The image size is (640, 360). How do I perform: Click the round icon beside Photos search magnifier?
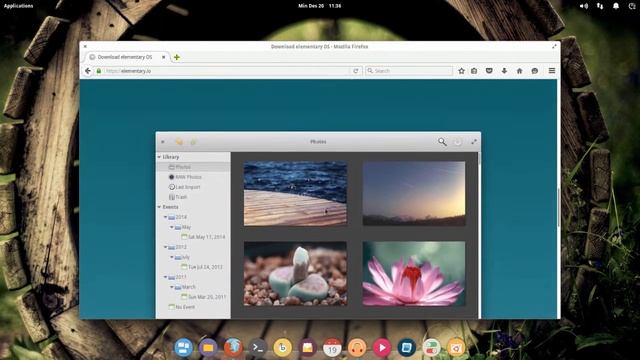(458, 142)
